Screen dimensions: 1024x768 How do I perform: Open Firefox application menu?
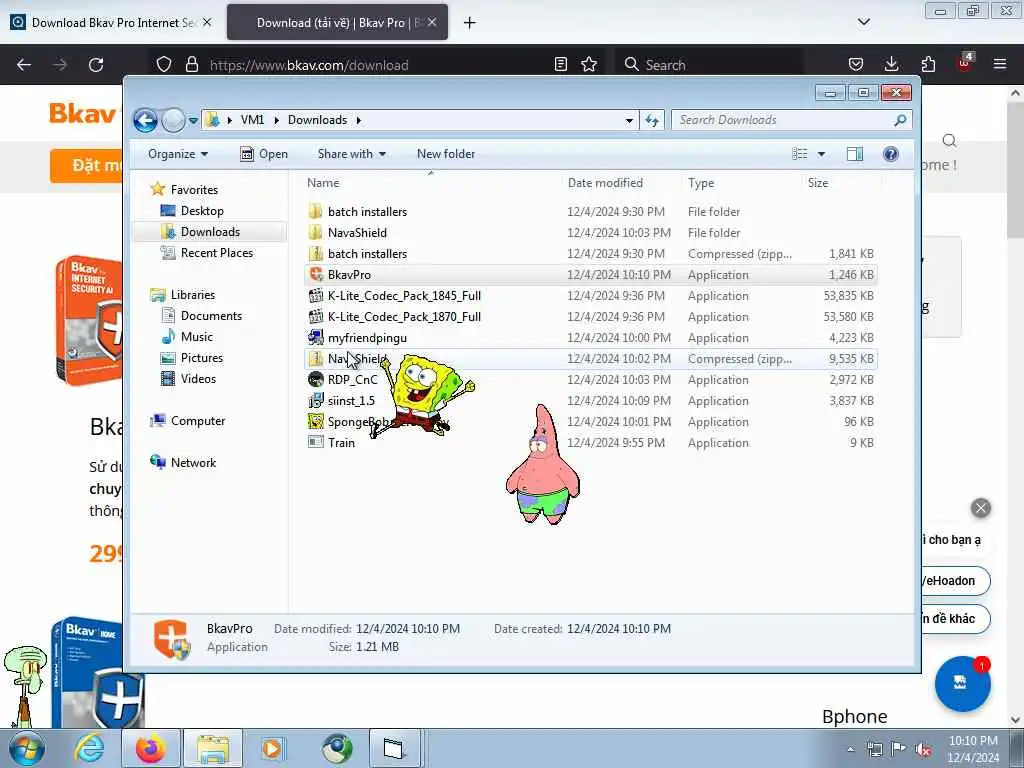coord(1000,65)
